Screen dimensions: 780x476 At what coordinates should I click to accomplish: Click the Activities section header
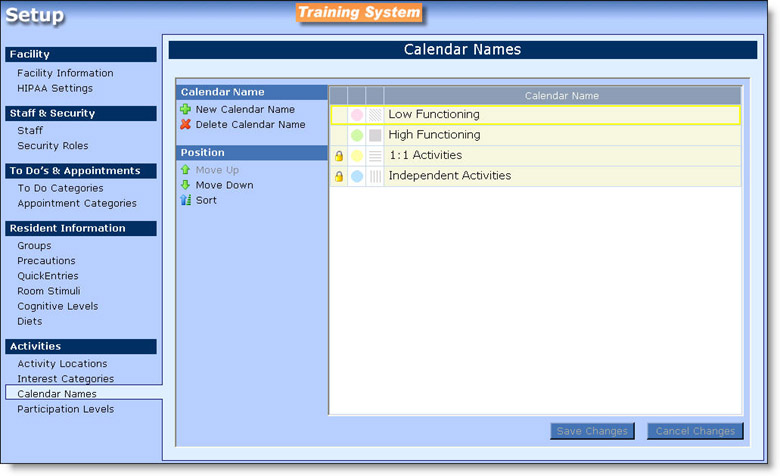point(81,346)
